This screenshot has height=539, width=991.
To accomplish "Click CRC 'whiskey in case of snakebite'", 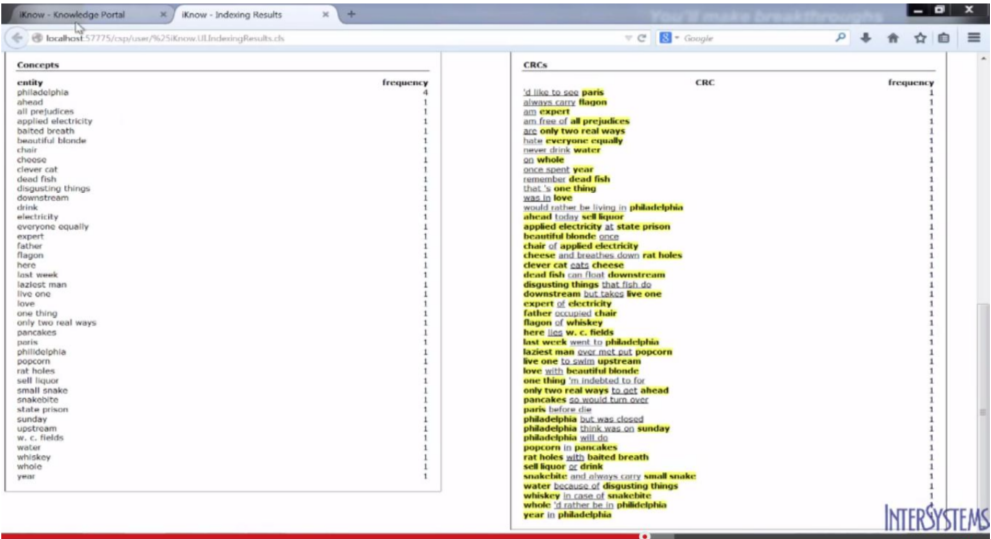I will click(587, 495).
